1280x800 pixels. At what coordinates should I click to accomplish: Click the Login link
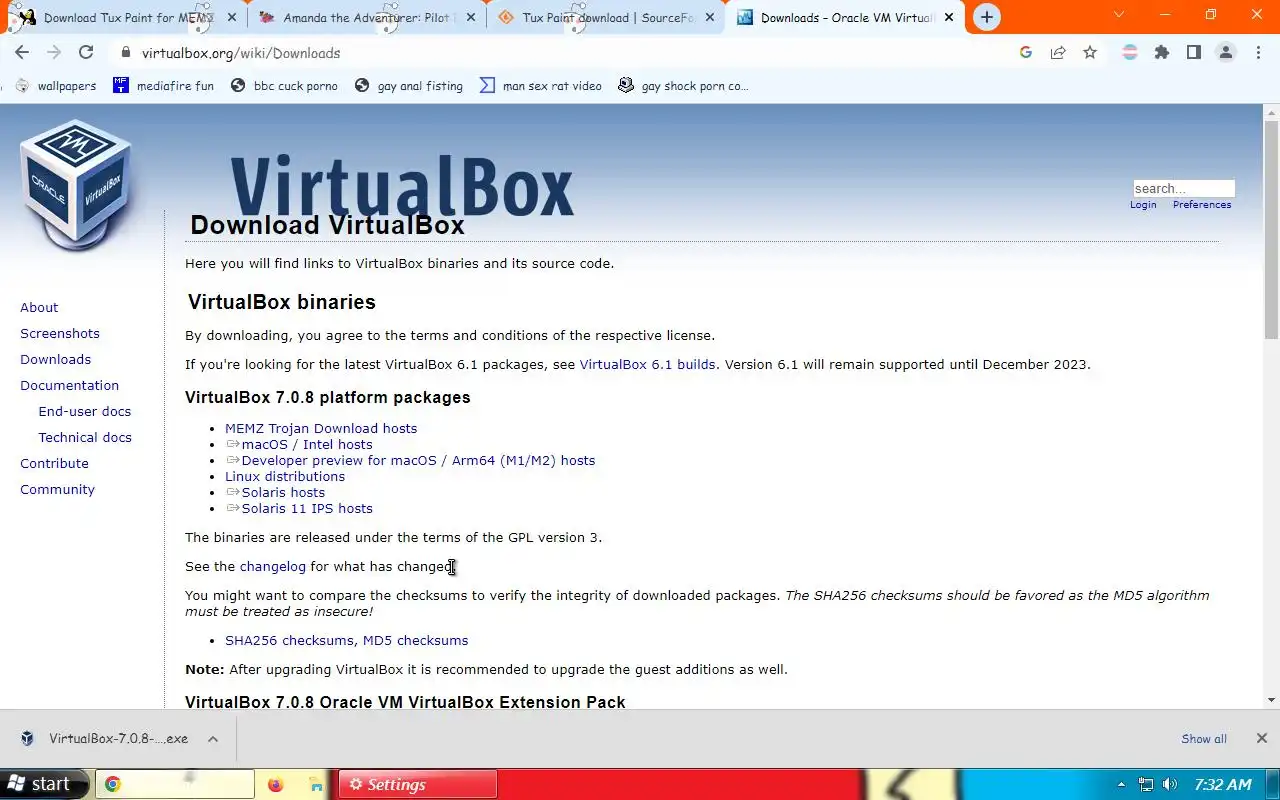(1143, 205)
